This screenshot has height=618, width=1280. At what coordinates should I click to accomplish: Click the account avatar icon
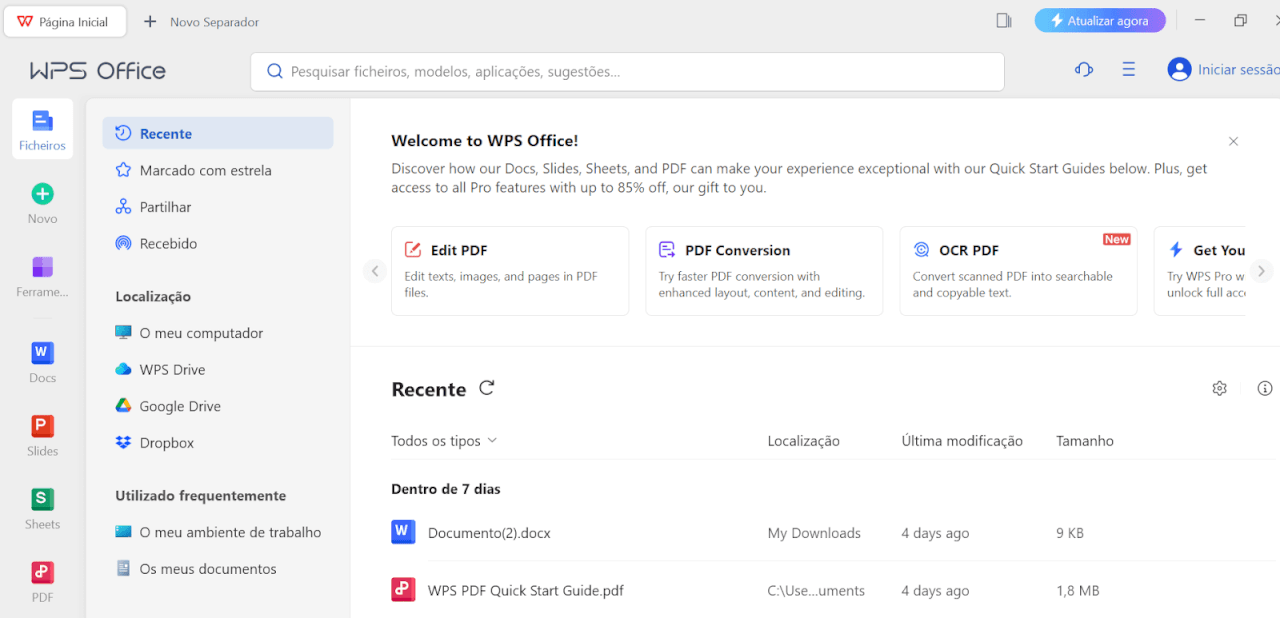tap(1179, 70)
